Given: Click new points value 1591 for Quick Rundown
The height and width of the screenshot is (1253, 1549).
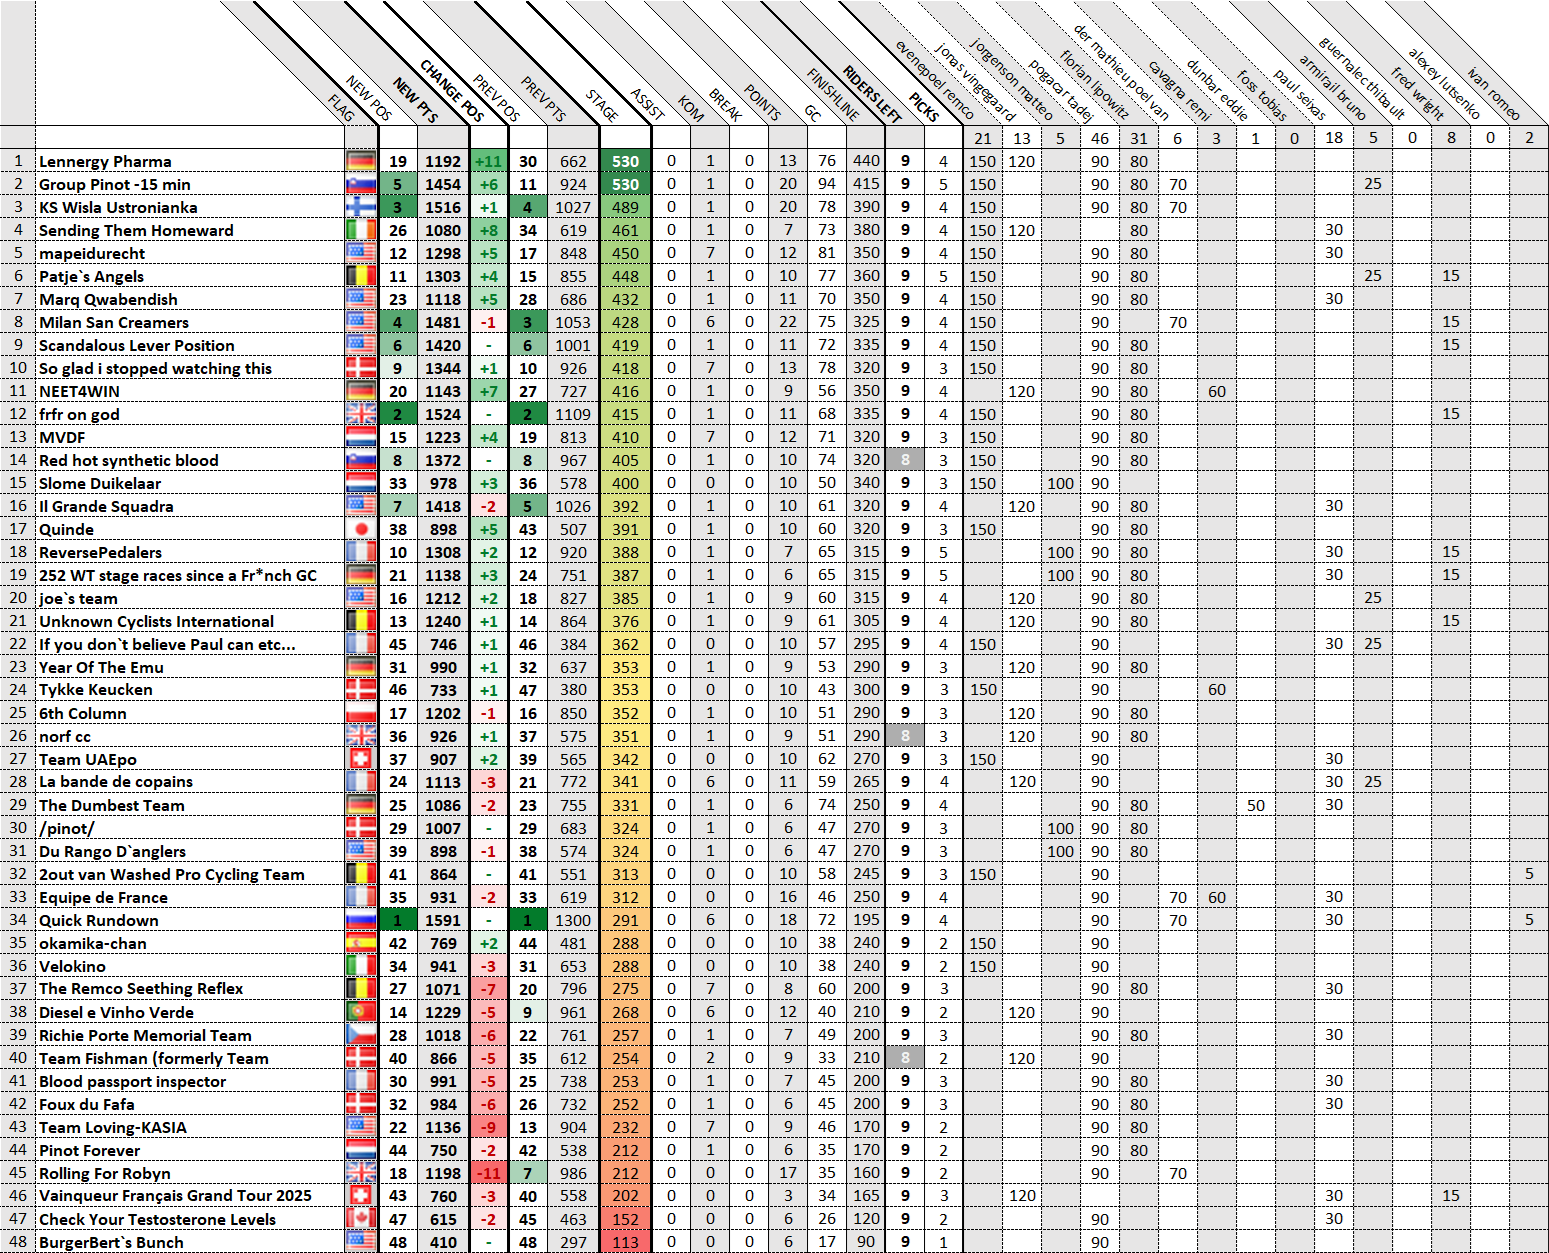Looking at the screenshot, I should click(x=443, y=920).
